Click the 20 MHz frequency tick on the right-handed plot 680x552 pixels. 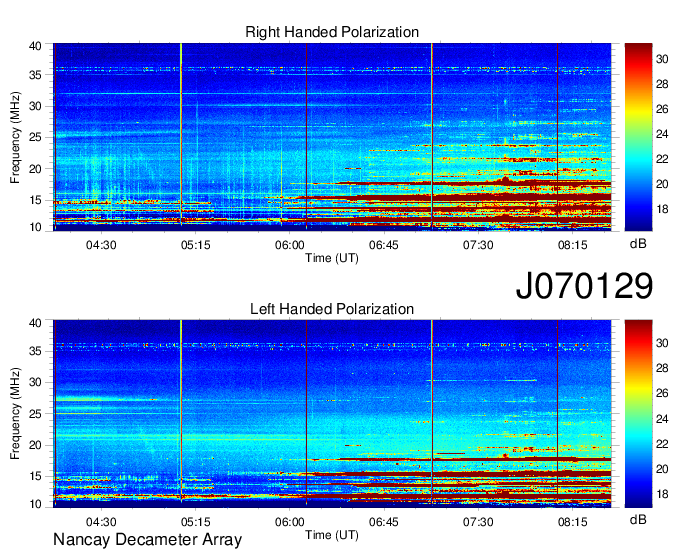pyautogui.click(x=35, y=169)
